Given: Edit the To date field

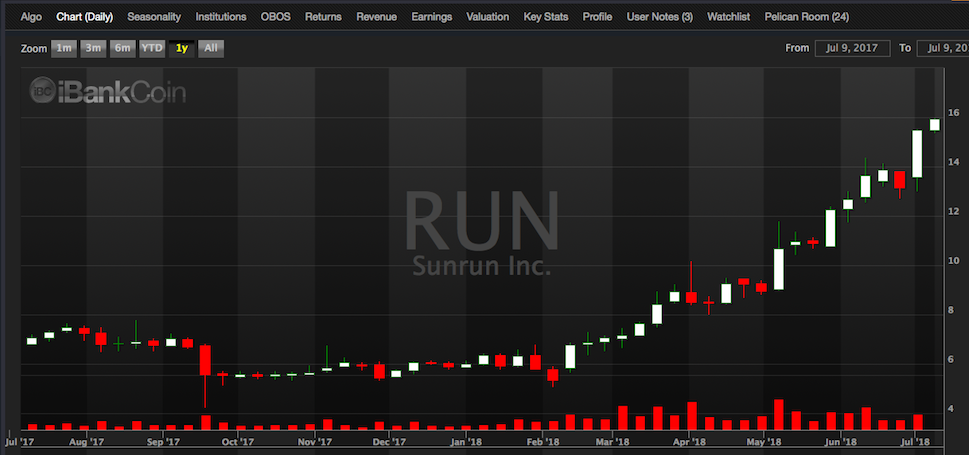Looking at the screenshot, I should click(943, 48).
